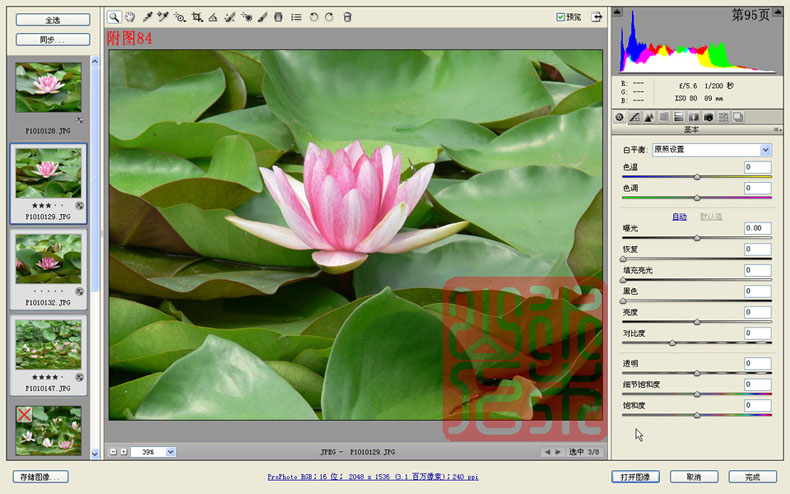790x494 pixels.
Task: Click the 打开图像 open image button
Action: coord(635,477)
